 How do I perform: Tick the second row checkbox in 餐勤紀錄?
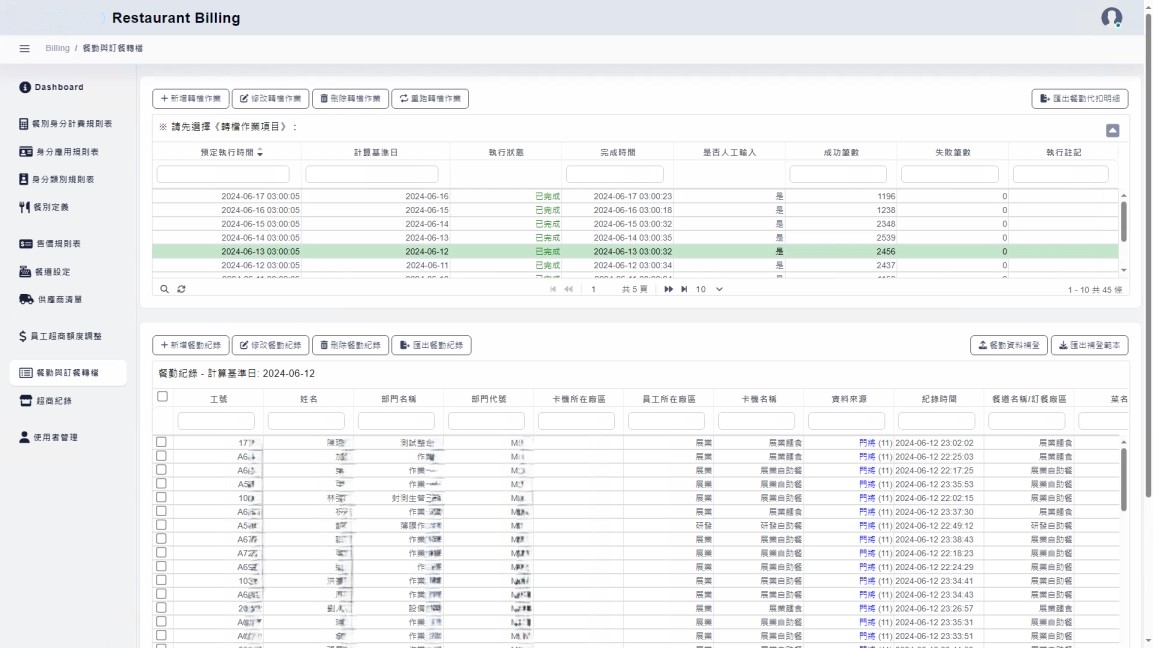click(161, 455)
